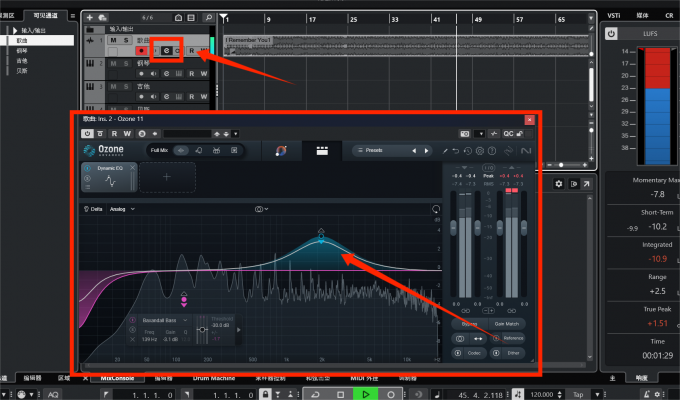The height and width of the screenshot is (400, 680).
Task: Enable Read automation in plugin header
Action: 114,134
